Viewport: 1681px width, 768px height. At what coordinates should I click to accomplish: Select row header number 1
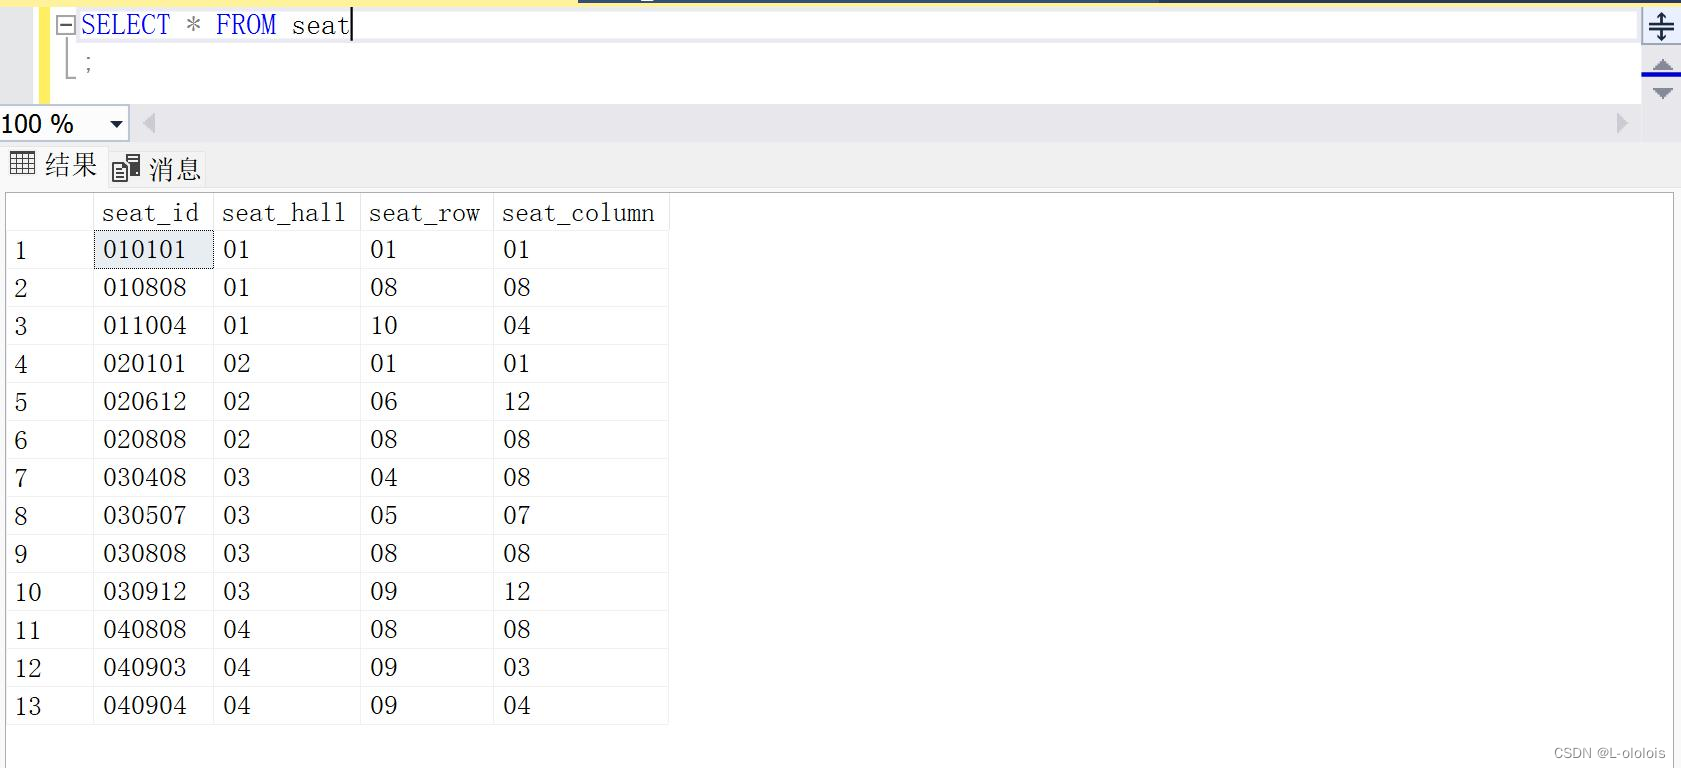(x=50, y=250)
